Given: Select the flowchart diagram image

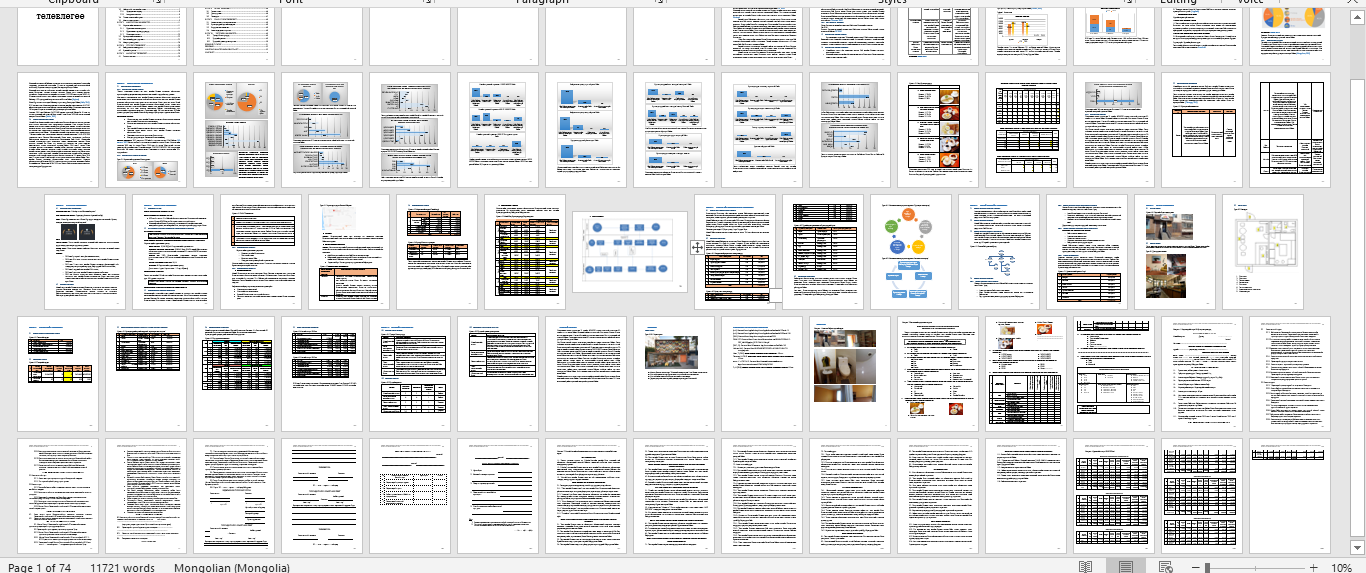Looking at the screenshot, I should point(630,252).
